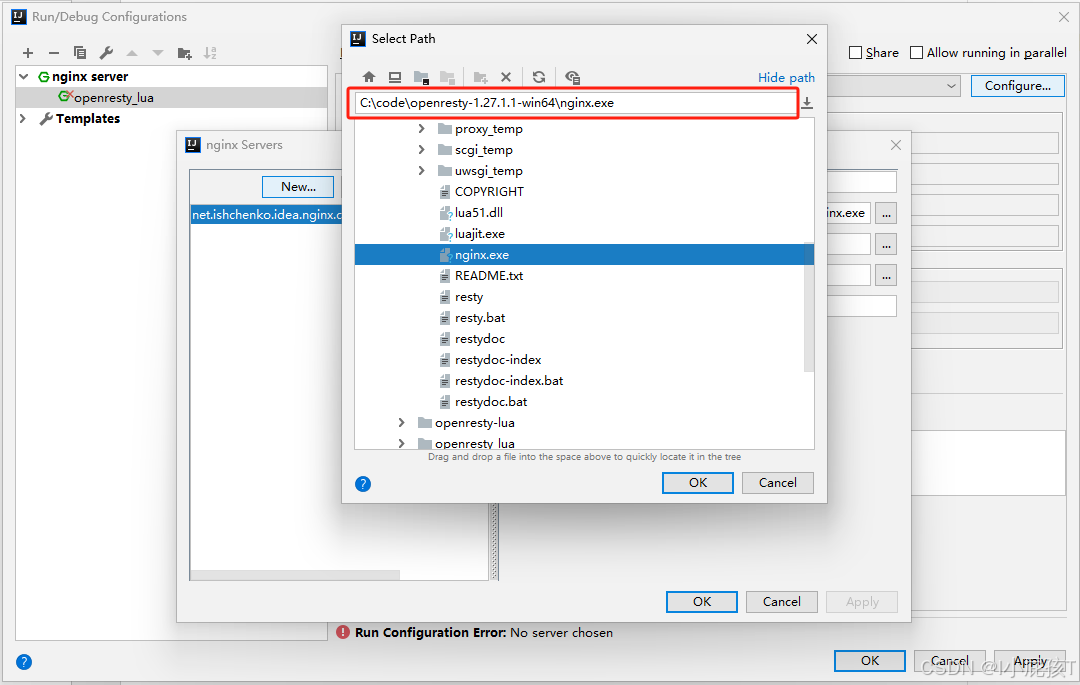Click nginx Servers list horizontal scrollbar

click(295, 575)
